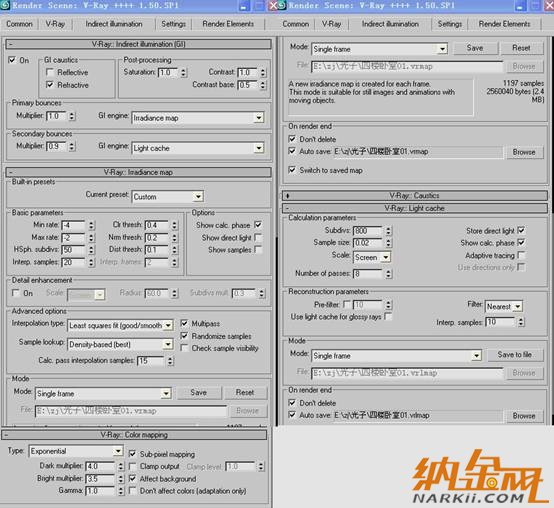
Task: Click Reset button in left Irradiance map Mode
Action: (245, 392)
